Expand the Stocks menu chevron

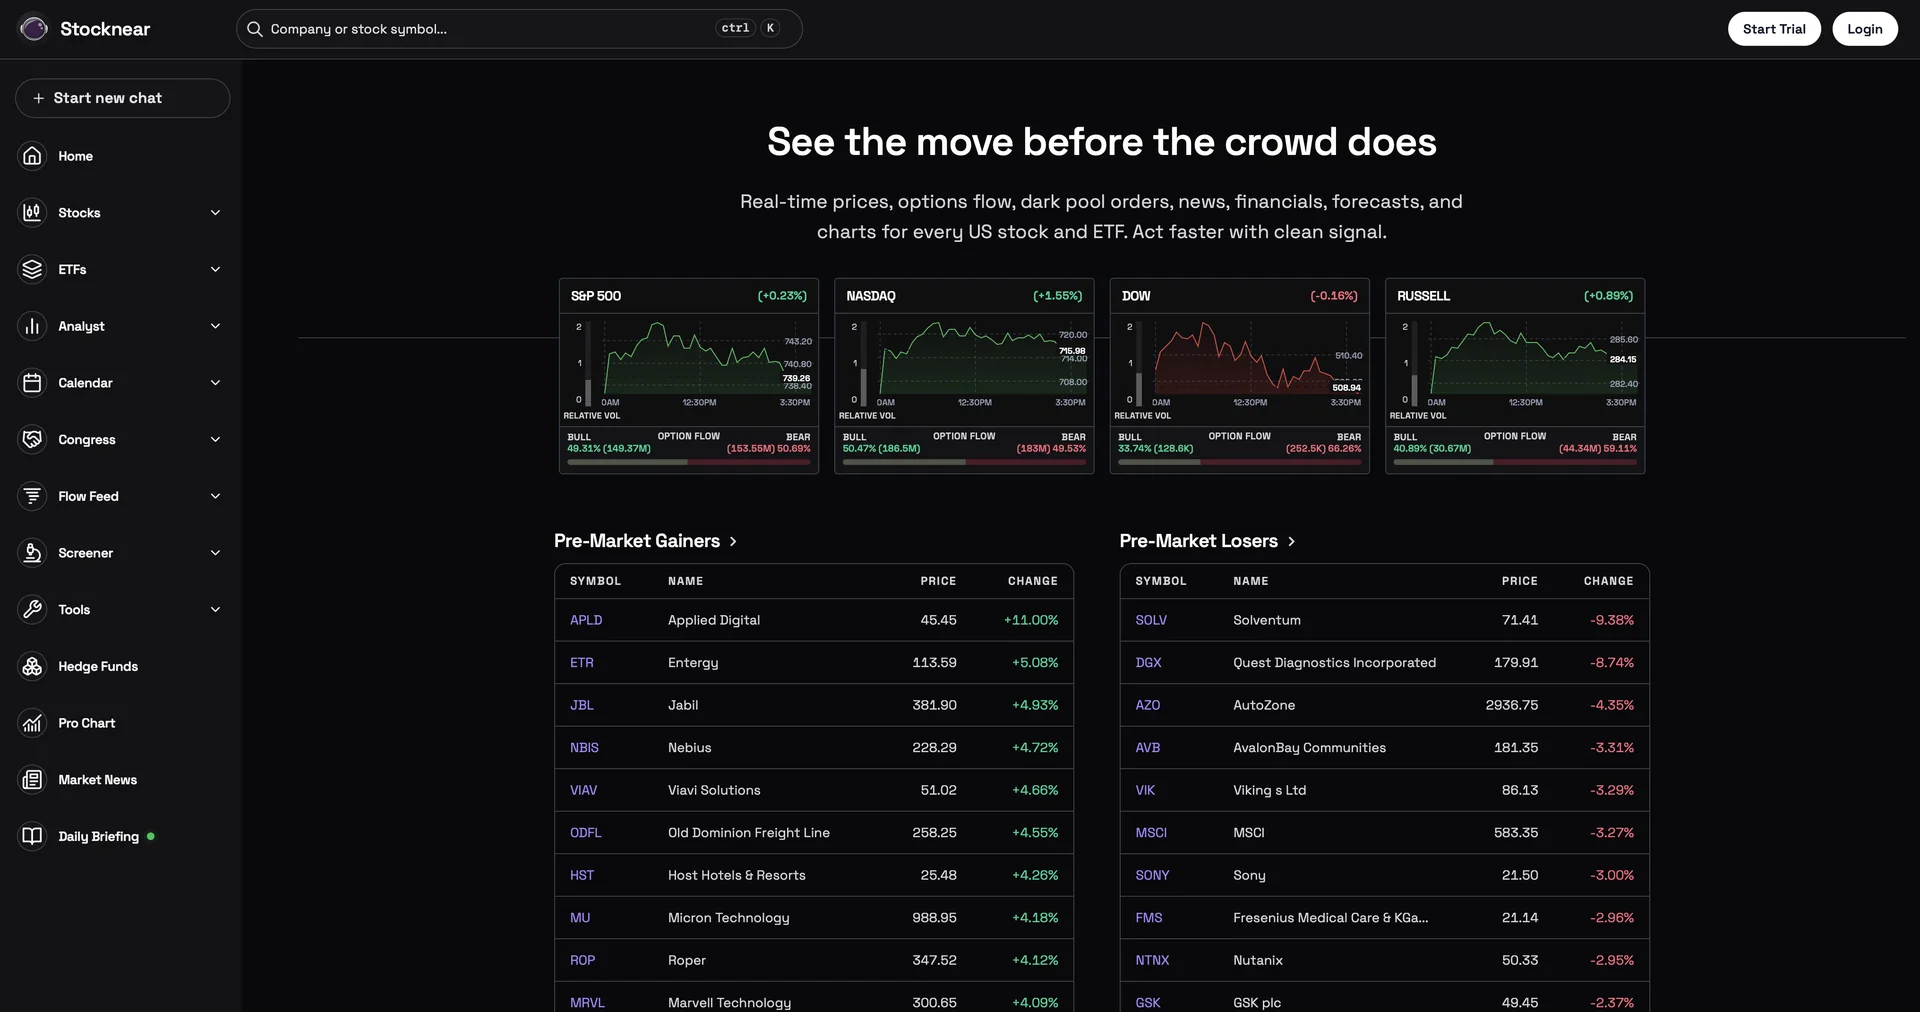215,213
